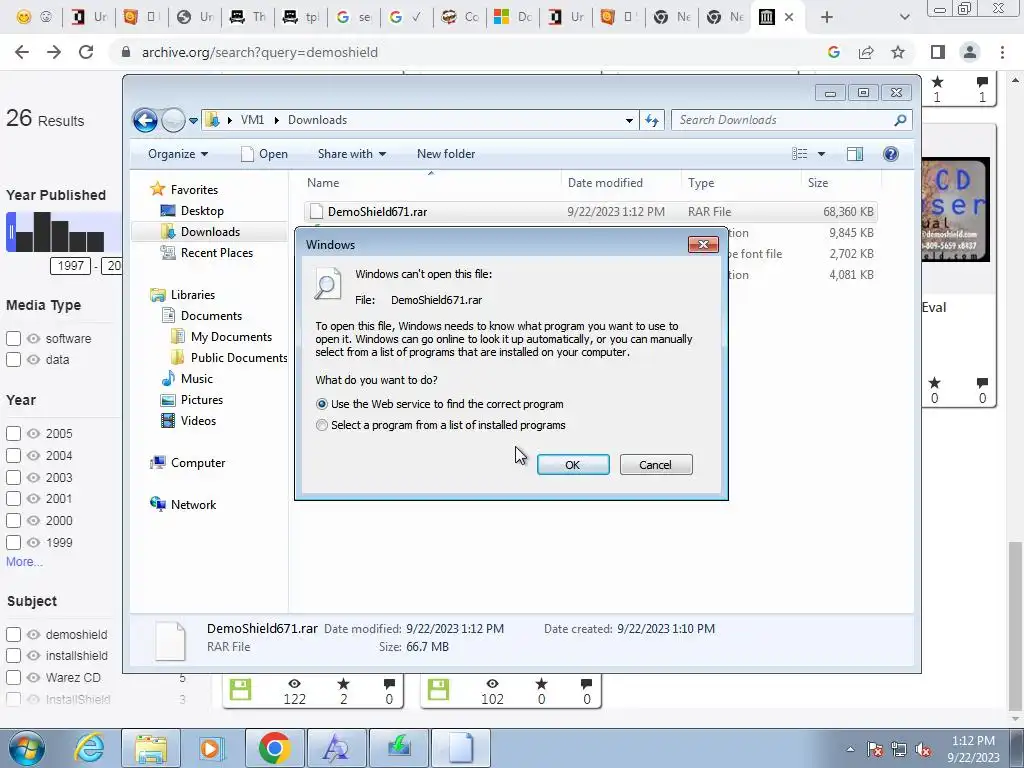Check the data media type checkbox
Image resolution: width=1024 pixels, height=768 pixels.
tap(13, 359)
